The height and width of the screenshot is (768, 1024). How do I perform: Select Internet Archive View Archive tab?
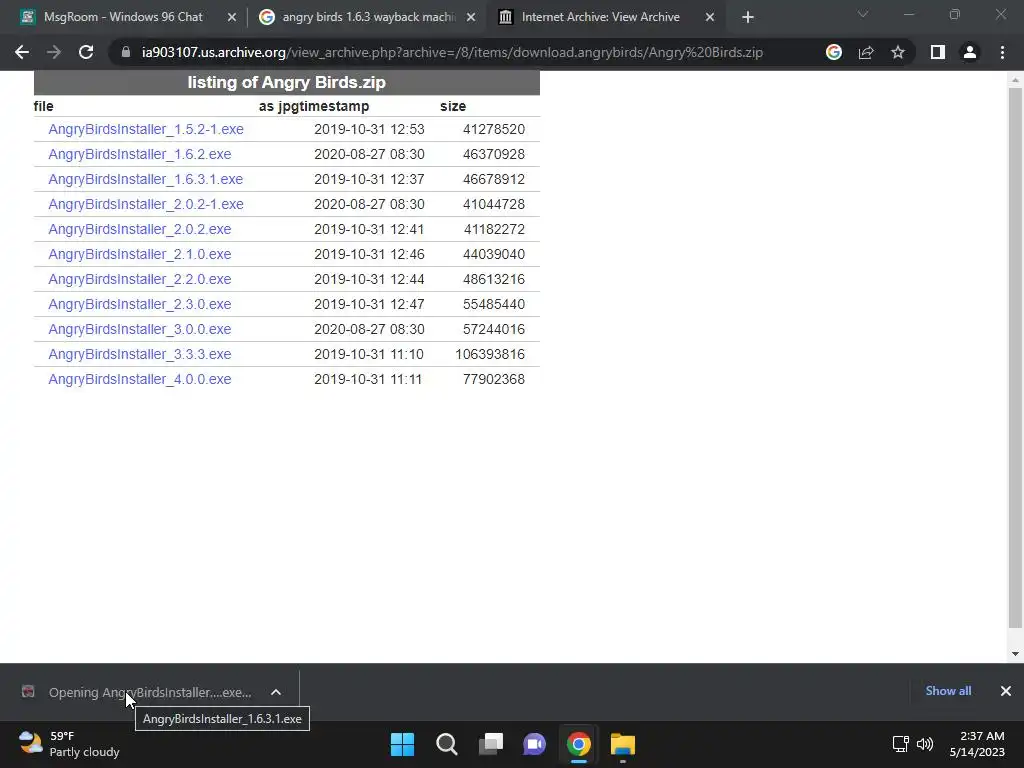point(606,17)
